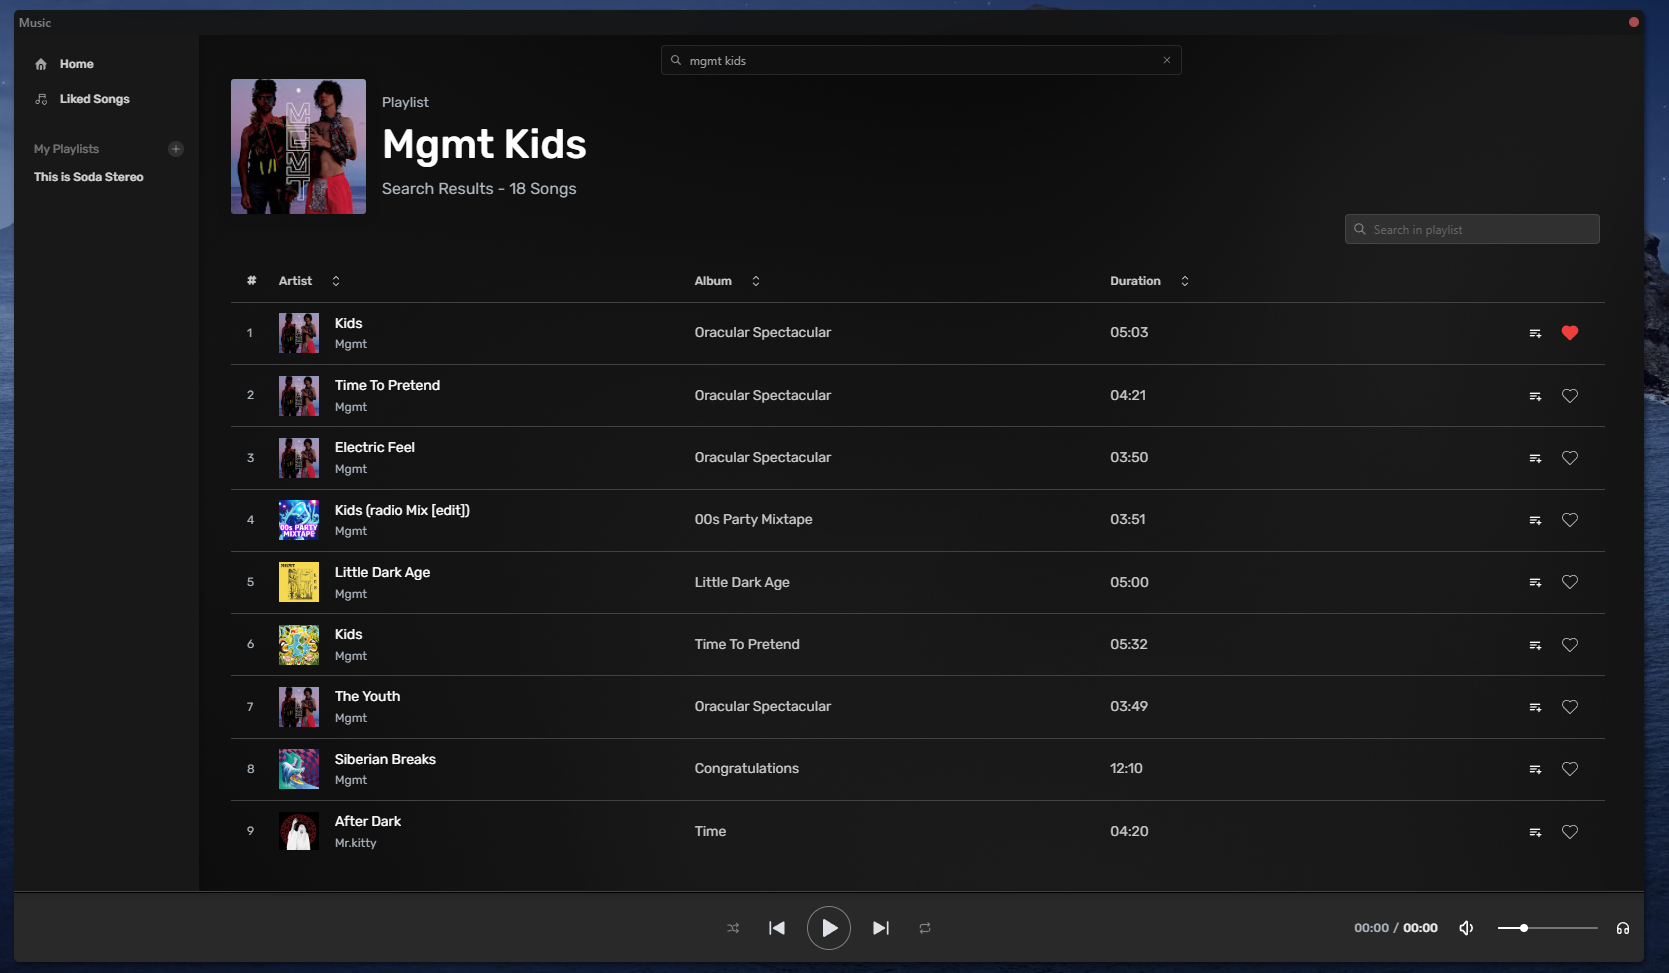The image size is (1669, 973).
Task: Clear the mgmt kids search query
Action: [1166, 60]
